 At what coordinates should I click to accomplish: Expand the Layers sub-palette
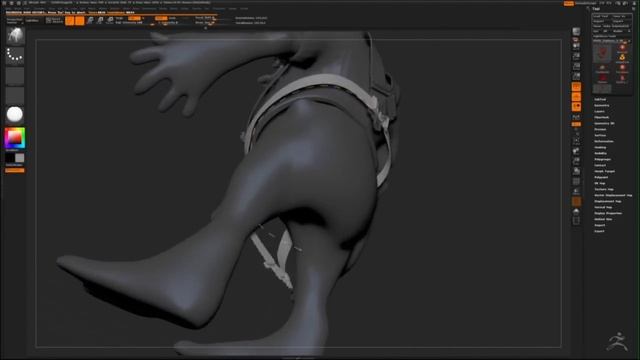coord(600,111)
